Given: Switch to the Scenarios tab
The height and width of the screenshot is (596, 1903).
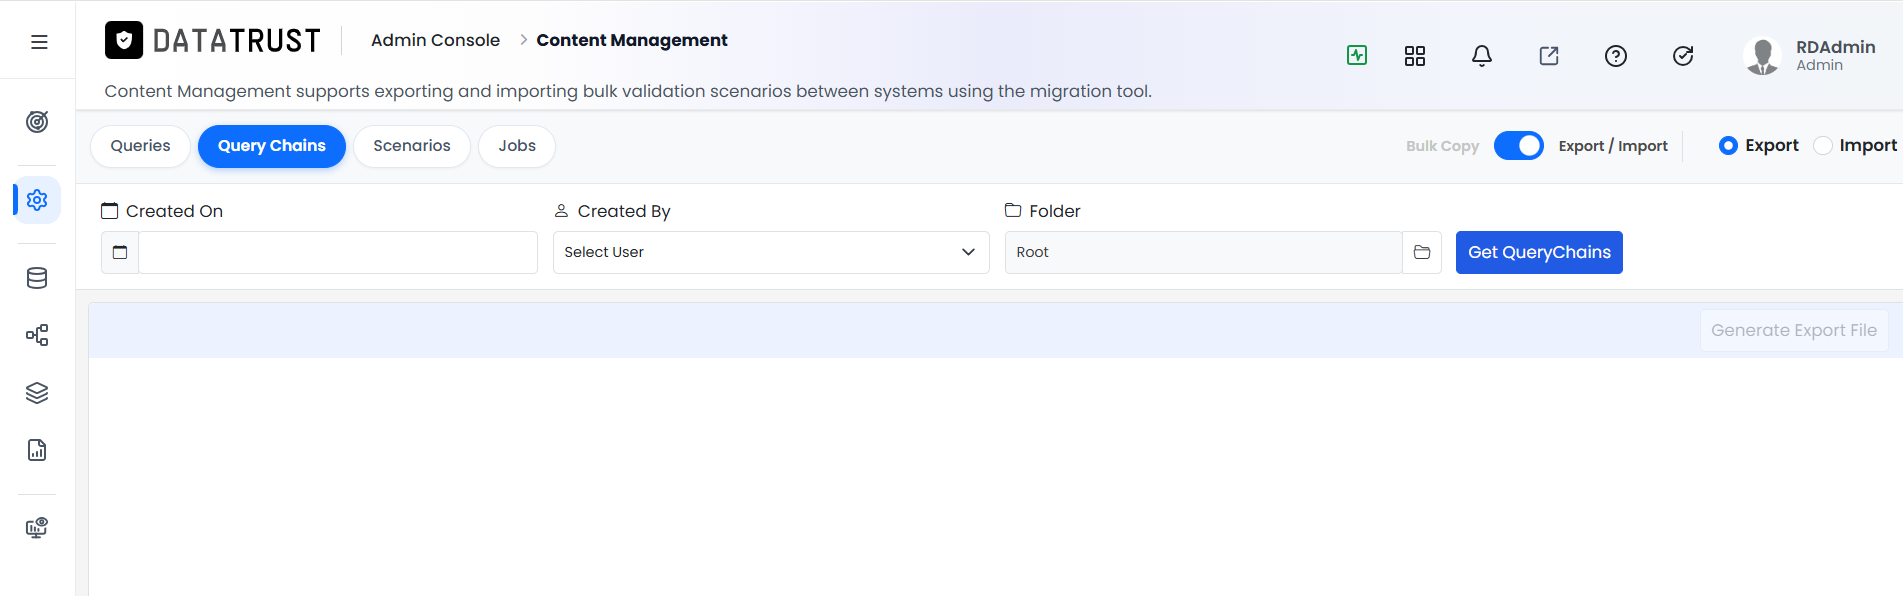Looking at the screenshot, I should point(412,146).
